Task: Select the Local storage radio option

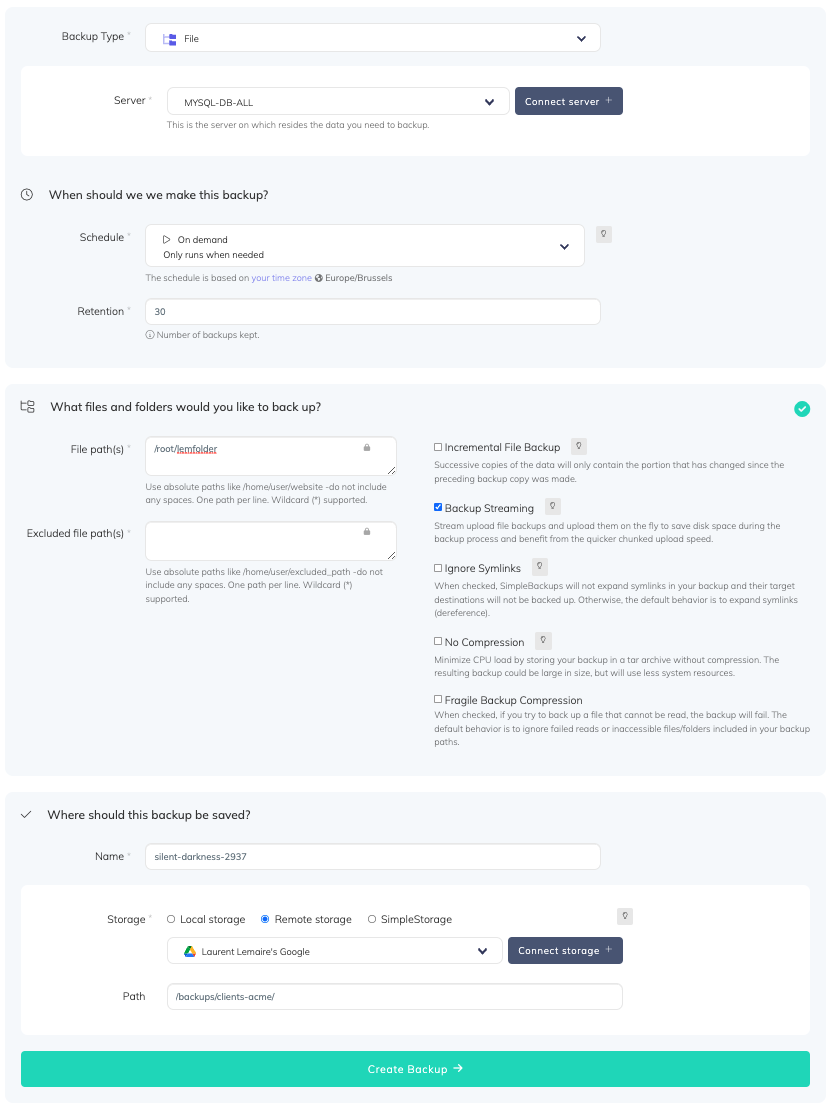Action: pos(171,919)
